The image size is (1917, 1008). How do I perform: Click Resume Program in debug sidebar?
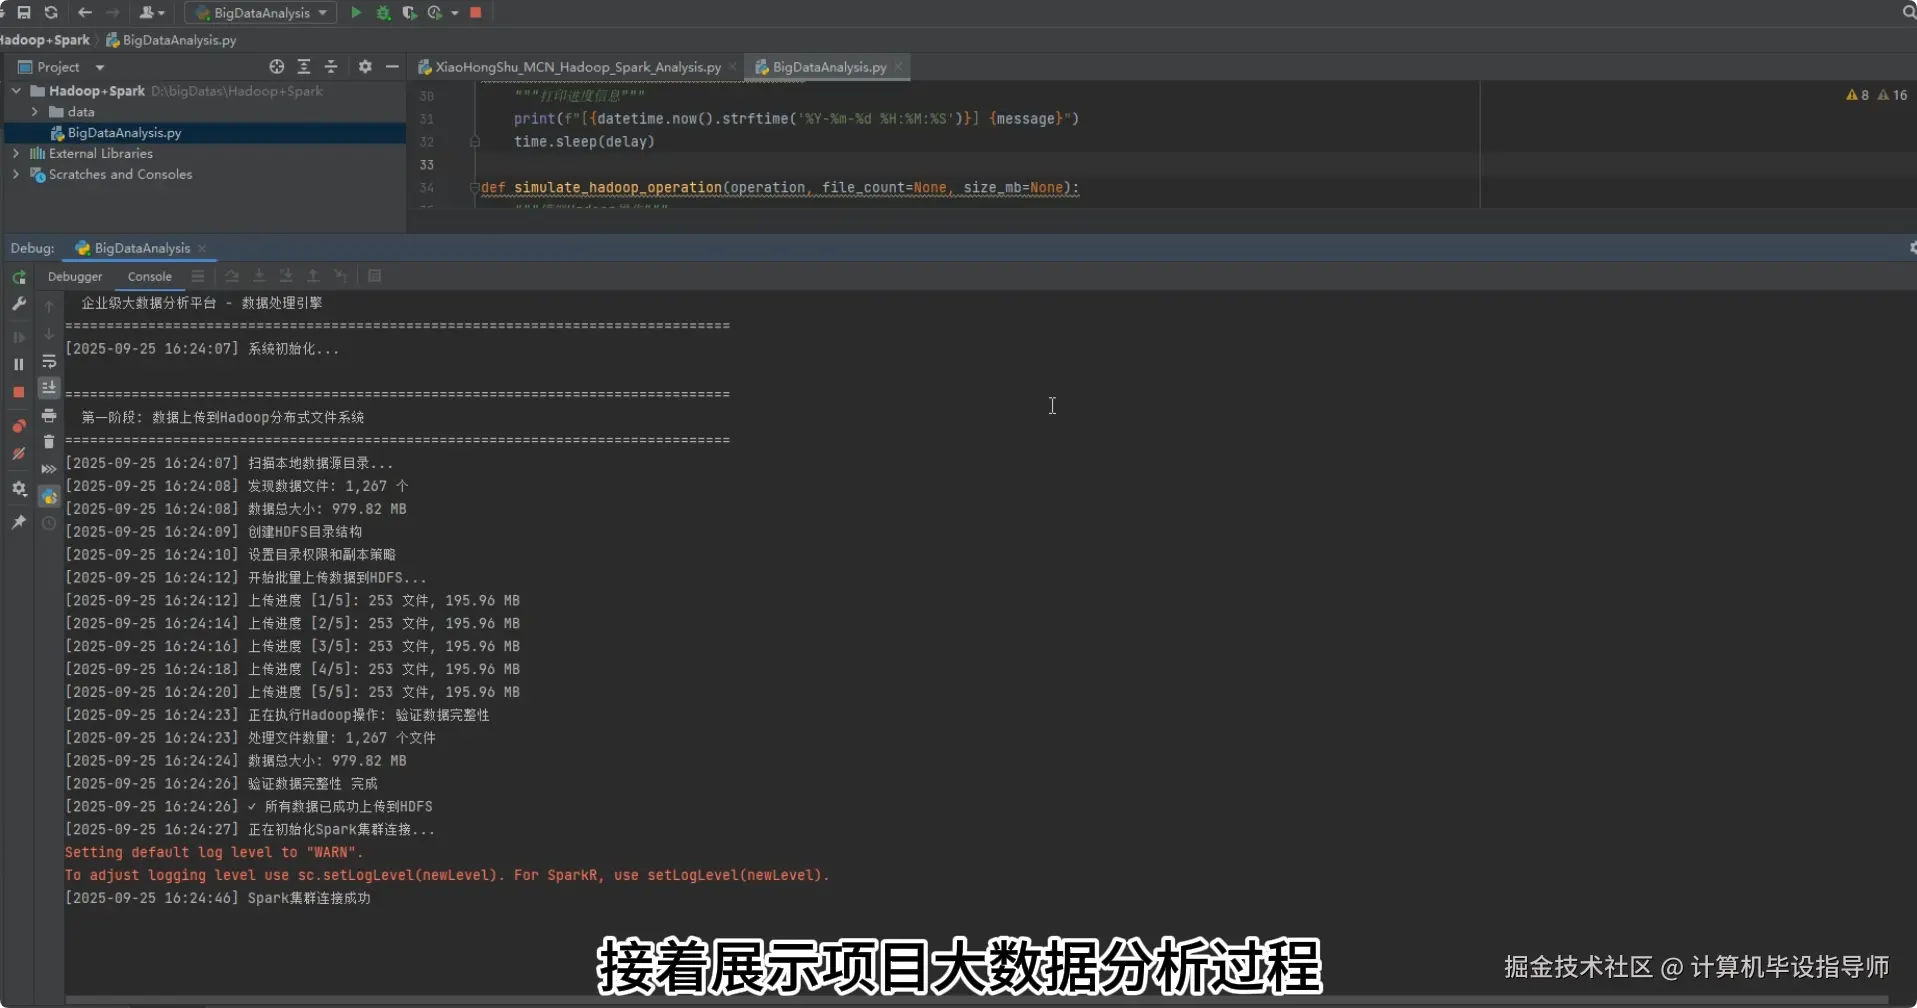tap(19, 338)
